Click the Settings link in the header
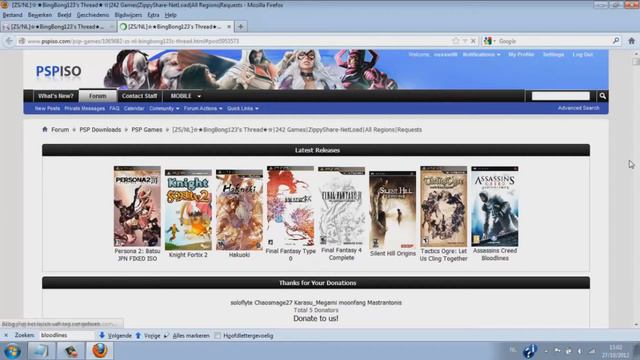This screenshot has height=360, width=640. (x=553, y=54)
